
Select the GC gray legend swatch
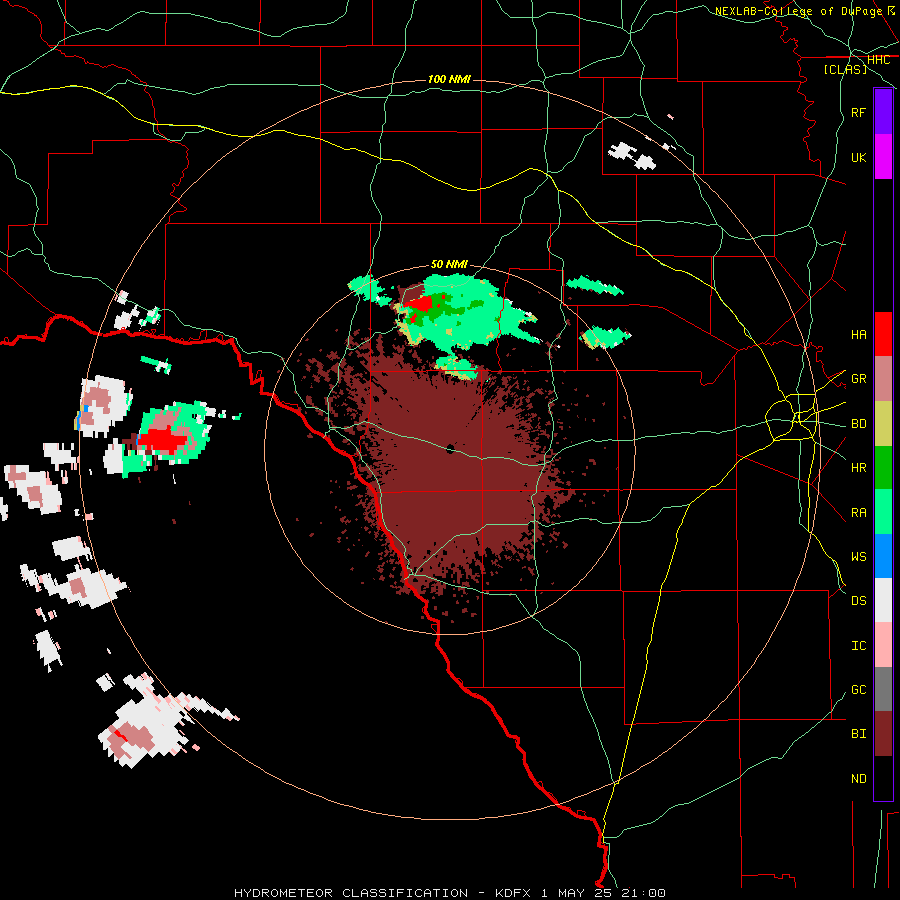click(883, 689)
